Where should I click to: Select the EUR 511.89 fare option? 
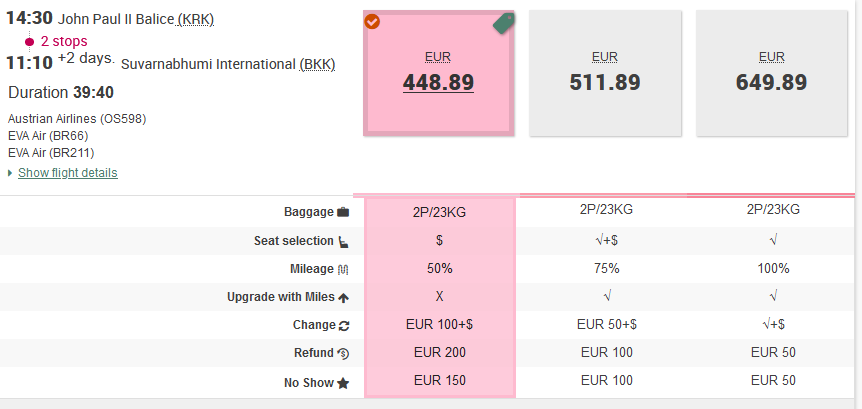(x=605, y=73)
